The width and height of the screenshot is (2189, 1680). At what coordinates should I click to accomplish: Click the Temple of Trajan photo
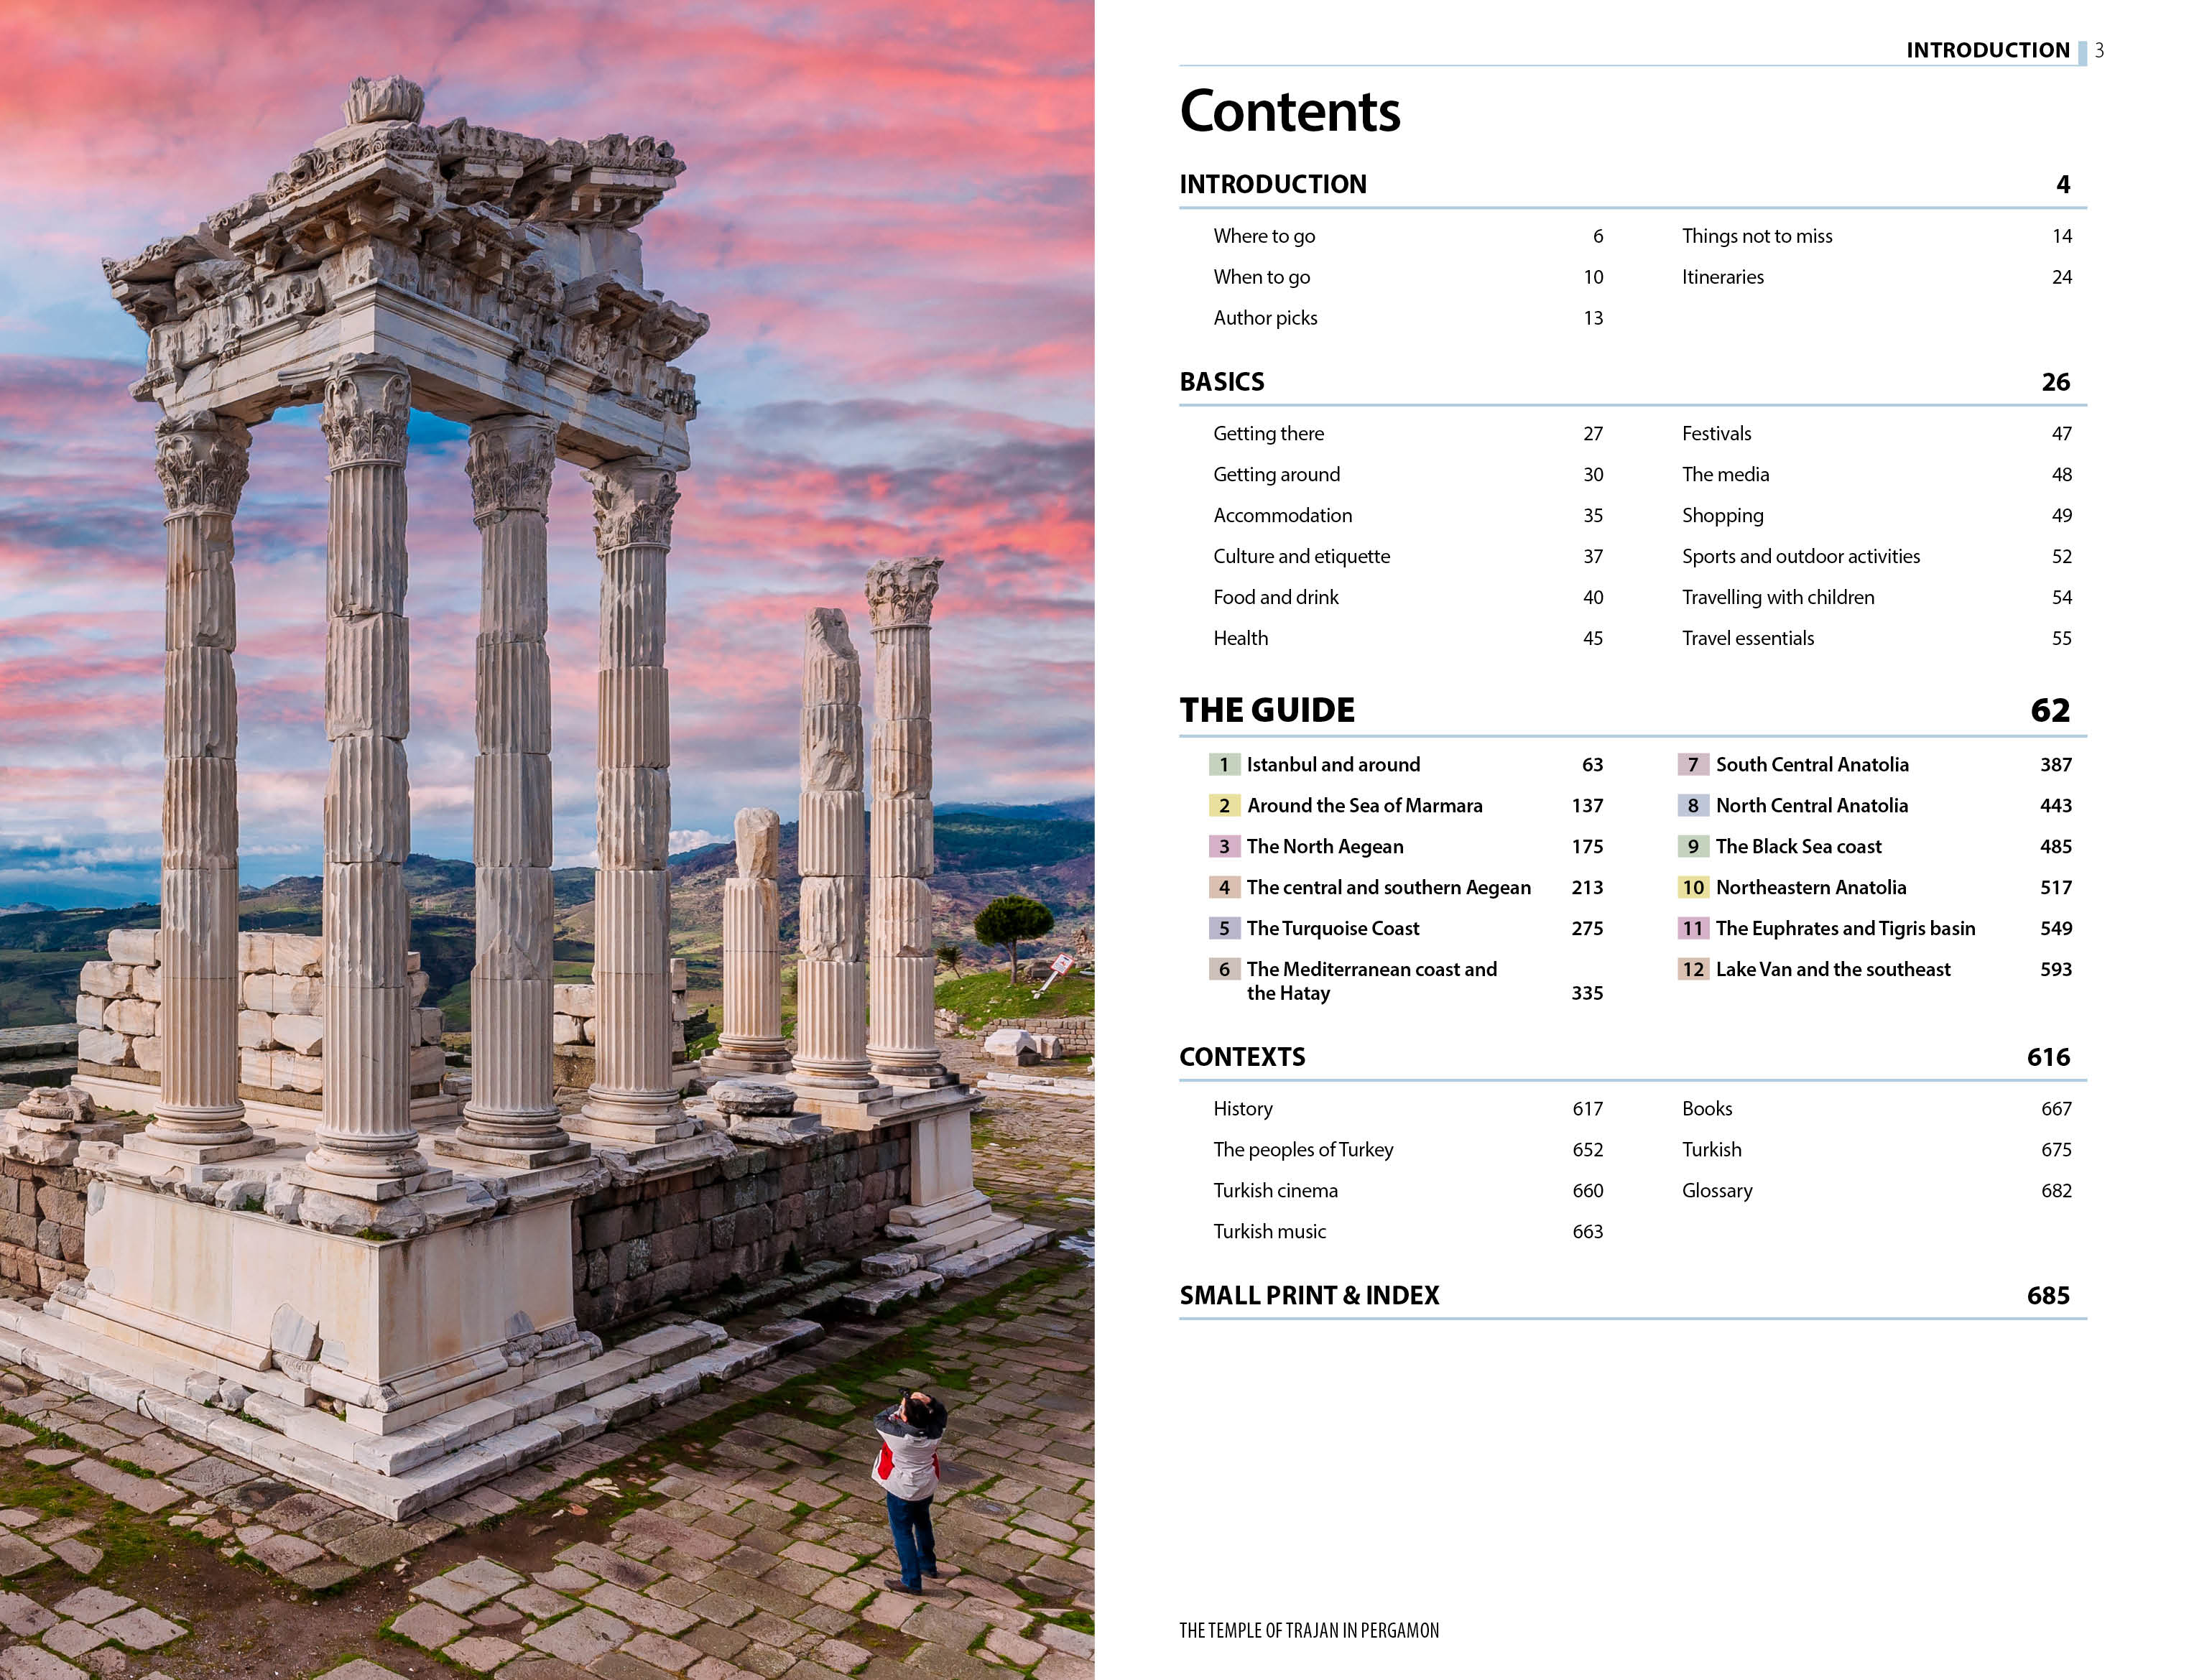click(x=546, y=840)
